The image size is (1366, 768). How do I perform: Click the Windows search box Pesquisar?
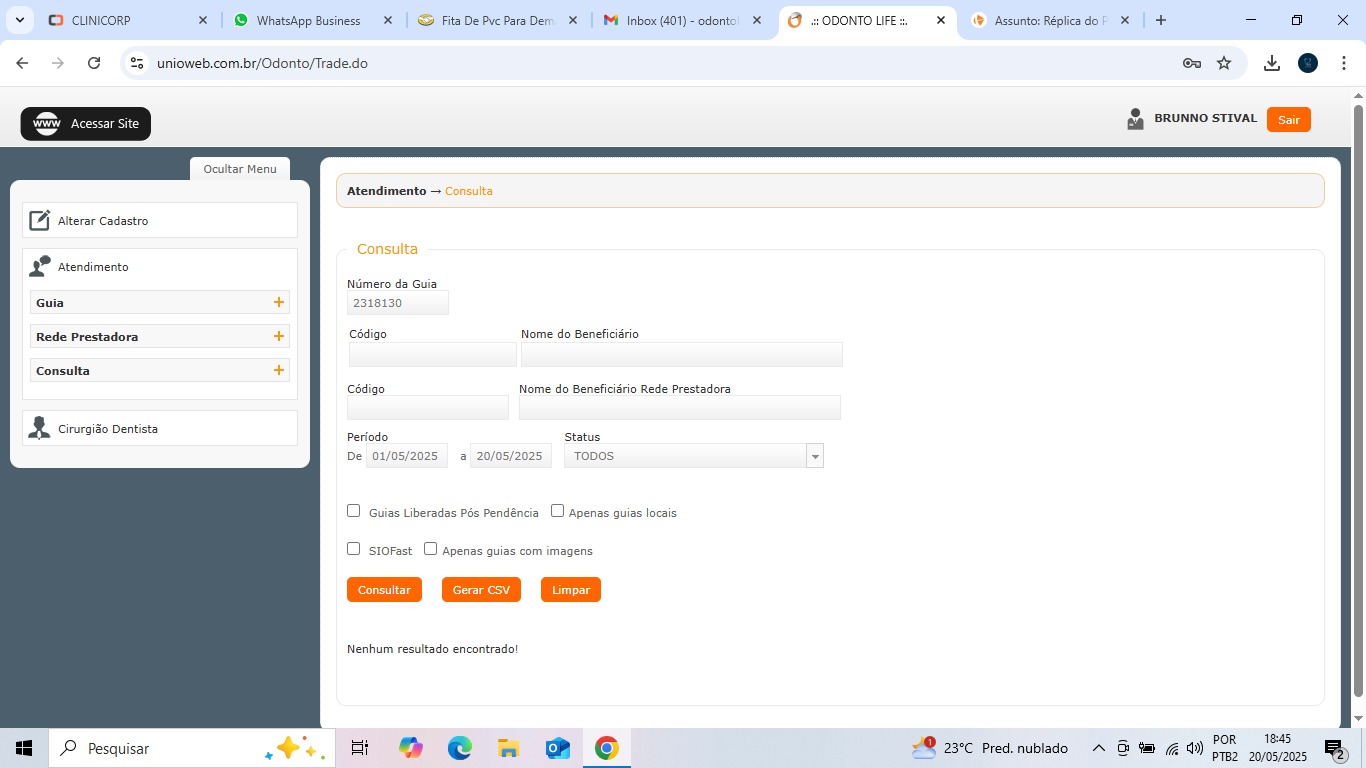(190, 748)
